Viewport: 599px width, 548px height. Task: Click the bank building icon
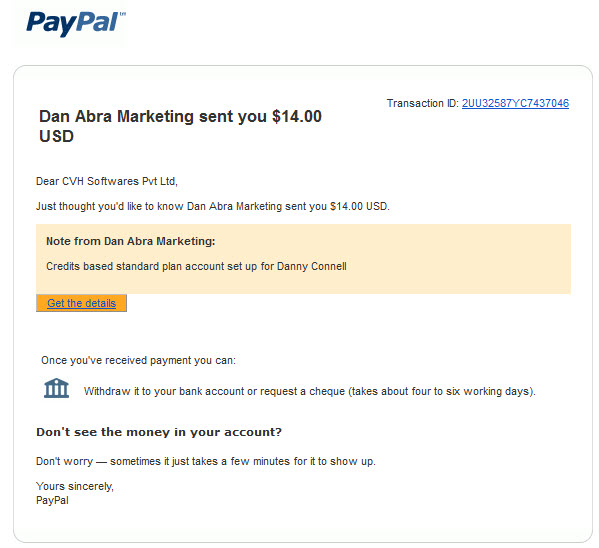57,388
